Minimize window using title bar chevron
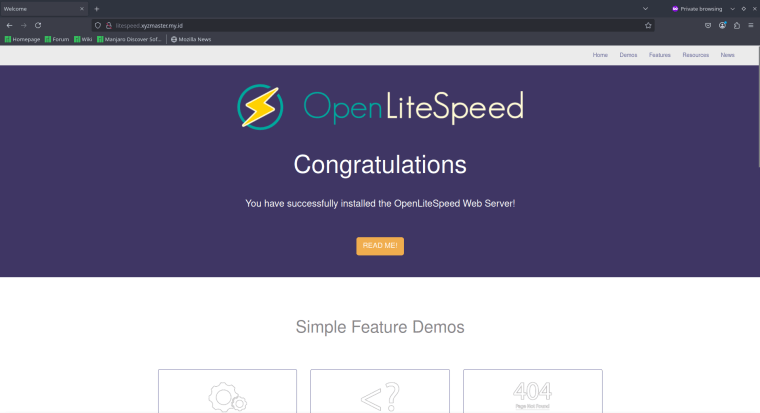Screen dimensions: 760x413 [732, 9]
